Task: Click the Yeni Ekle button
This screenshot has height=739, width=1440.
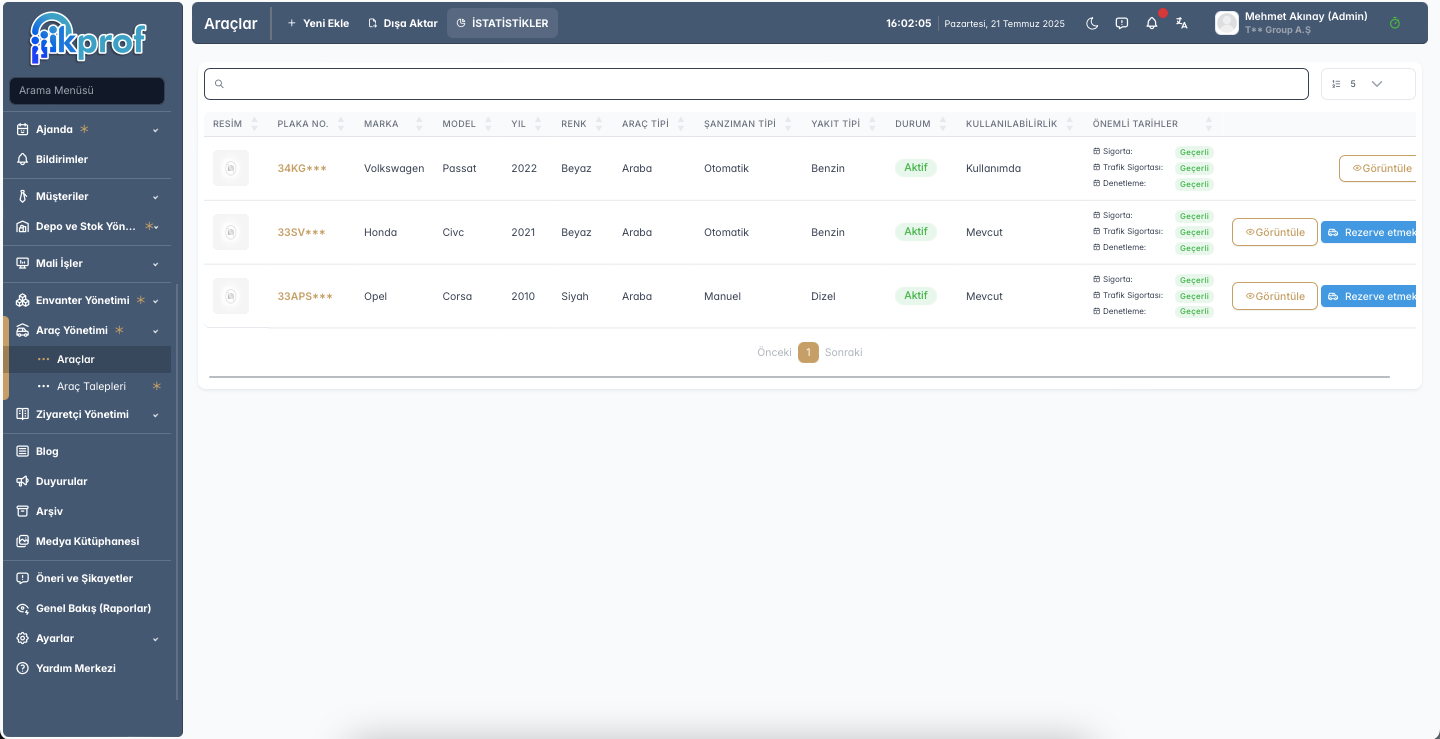Action: pyautogui.click(x=318, y=23)
